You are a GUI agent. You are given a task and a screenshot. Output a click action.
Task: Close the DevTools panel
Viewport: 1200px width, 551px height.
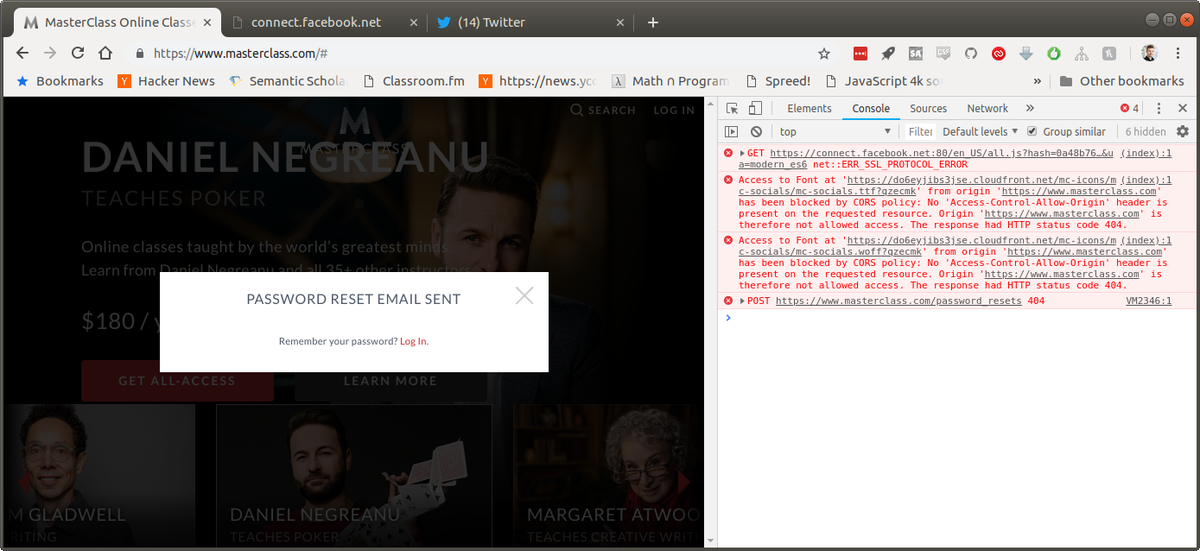coord(1184,108)
